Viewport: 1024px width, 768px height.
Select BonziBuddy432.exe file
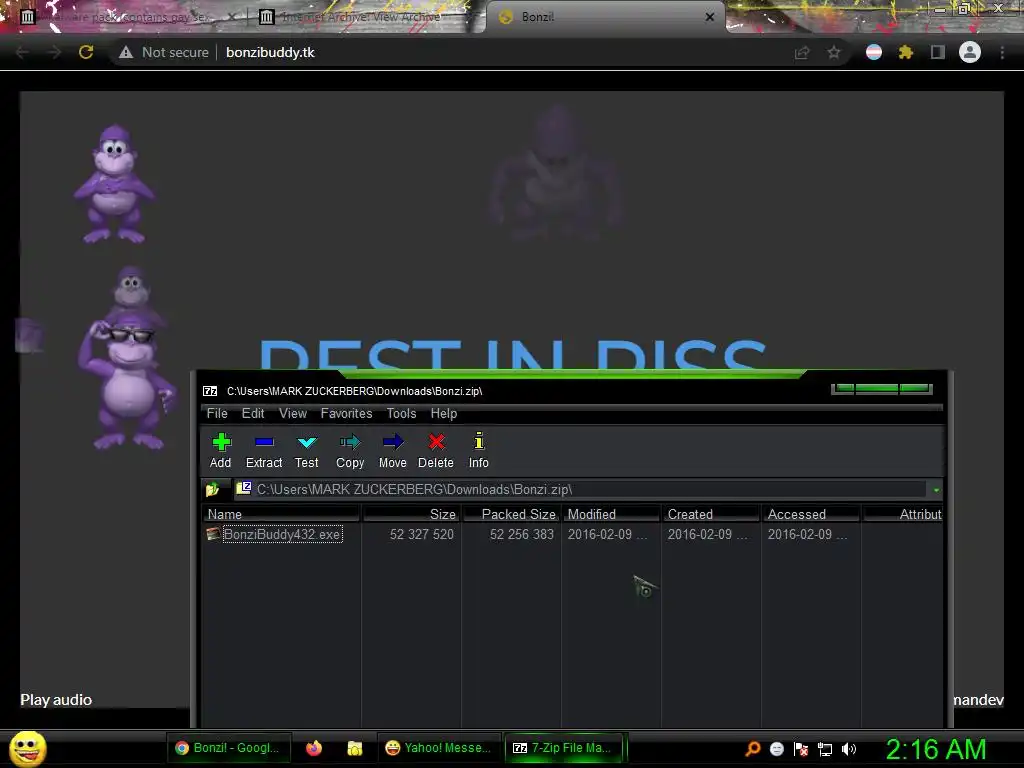point(281,534)
